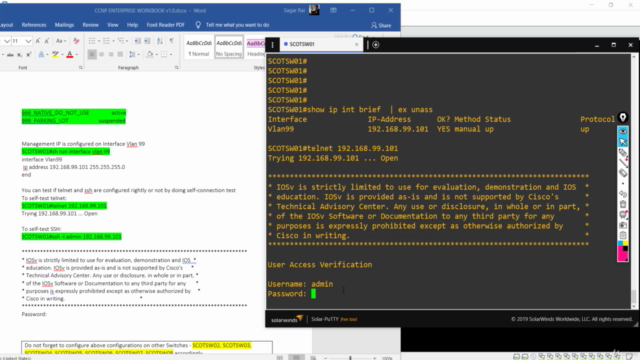Decrease paragraph indent in Word
The width and height of the screenshot is (640, 360).
[x=138, y=41]
